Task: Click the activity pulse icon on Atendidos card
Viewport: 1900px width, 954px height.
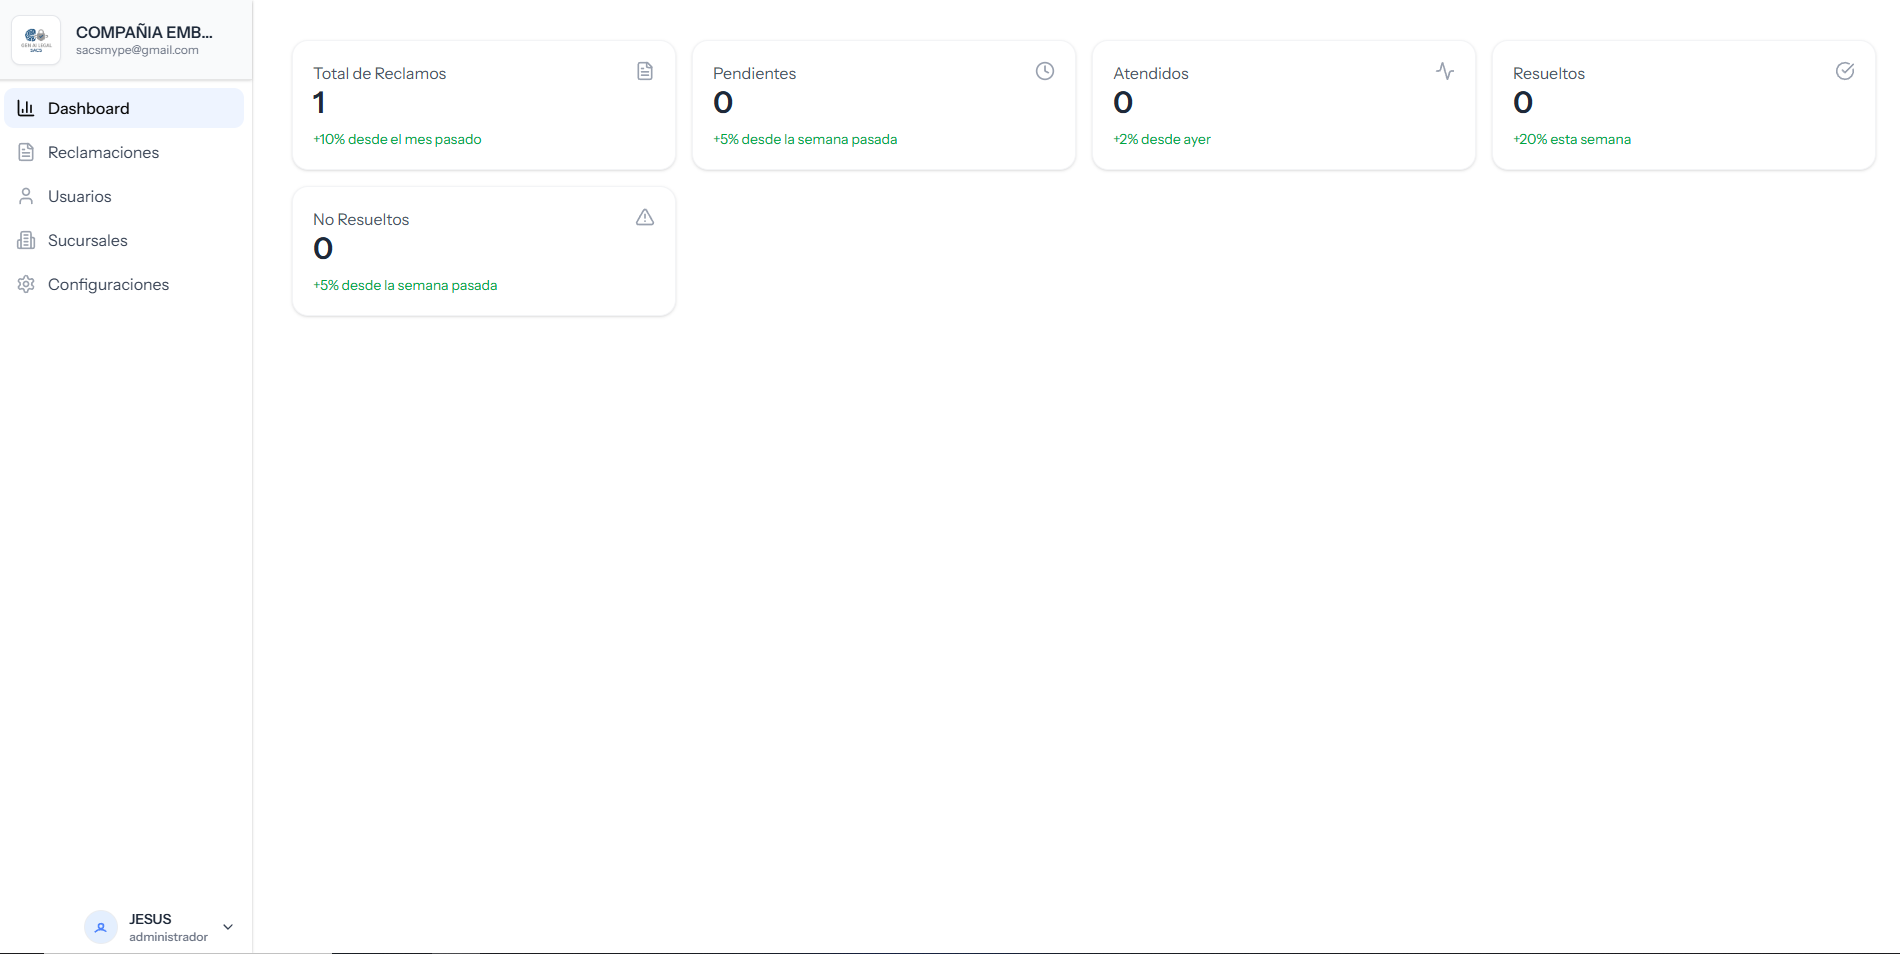Action: 1444,71
